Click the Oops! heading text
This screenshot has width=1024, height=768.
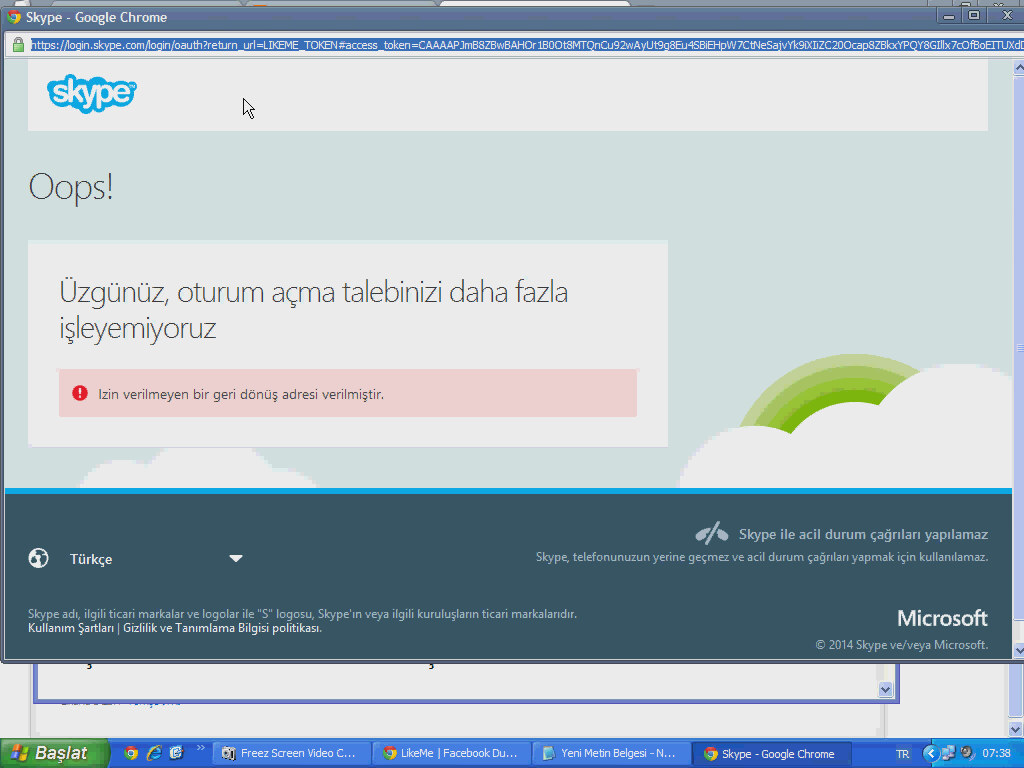coord(71,187)
